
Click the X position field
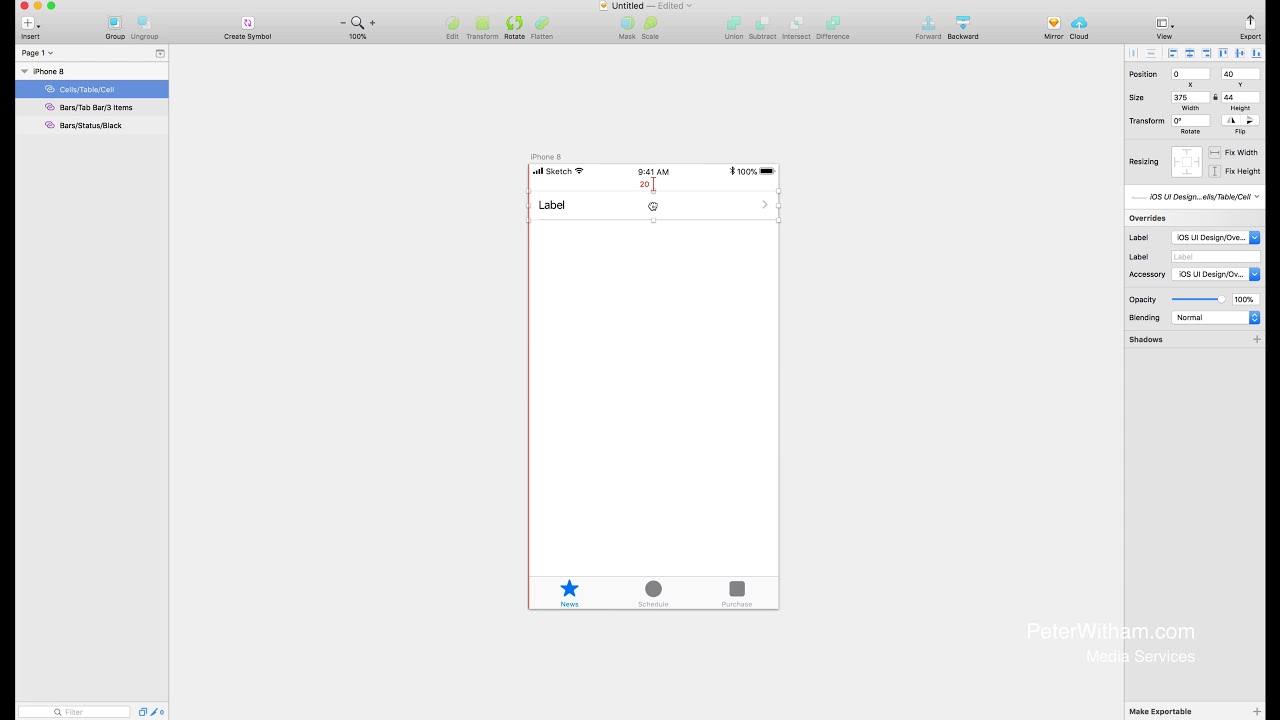coord(1190,74)
